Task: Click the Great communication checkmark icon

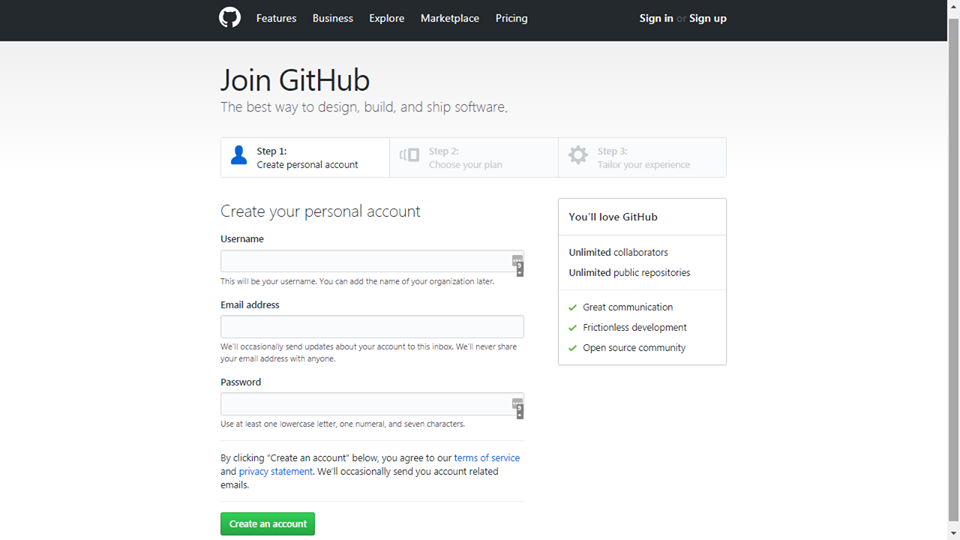Action: [572, 307]
